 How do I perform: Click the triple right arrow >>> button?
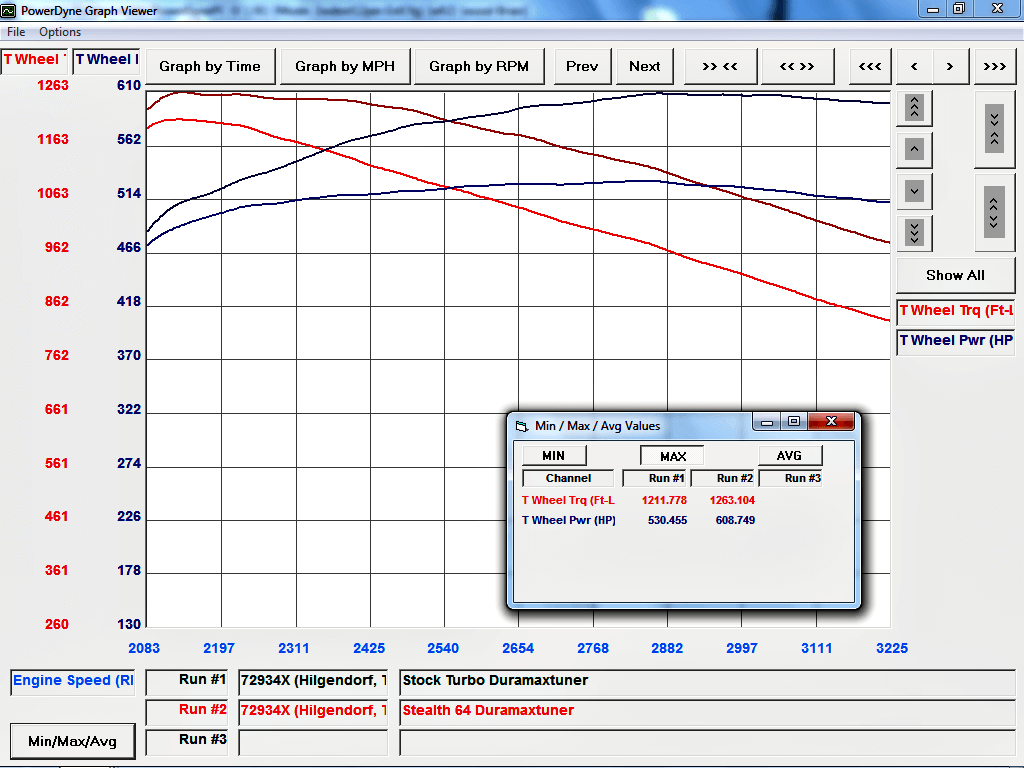point(995,67)
